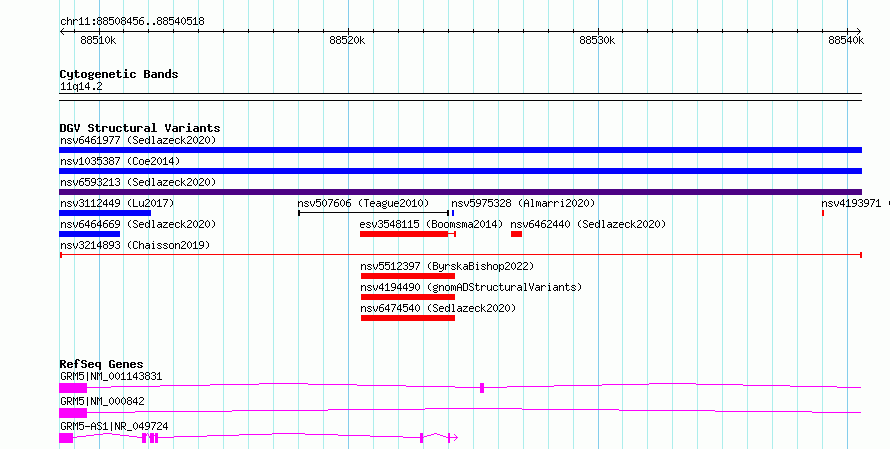
Task: Click the nsv4193971 variant label
Action: [851, 203]
